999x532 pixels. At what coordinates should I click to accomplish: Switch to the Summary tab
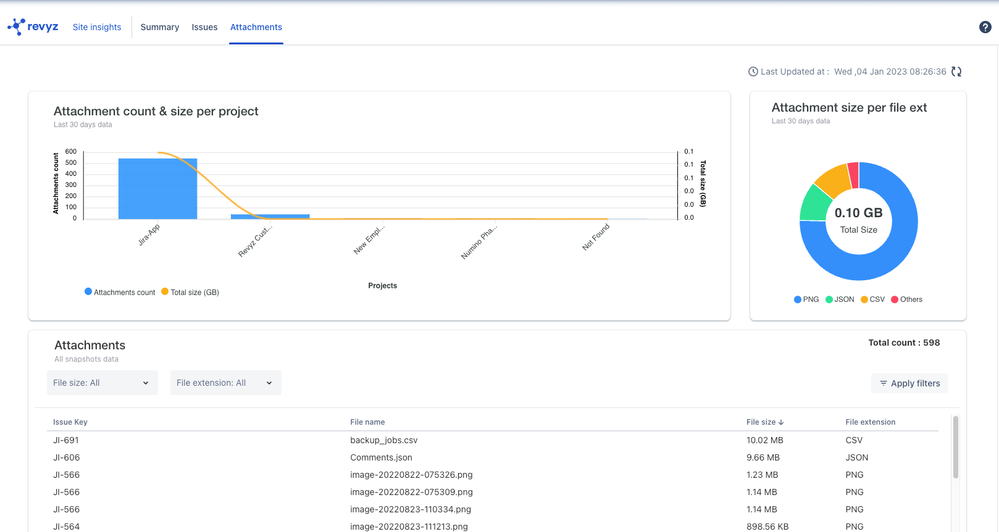click(159, 27)
